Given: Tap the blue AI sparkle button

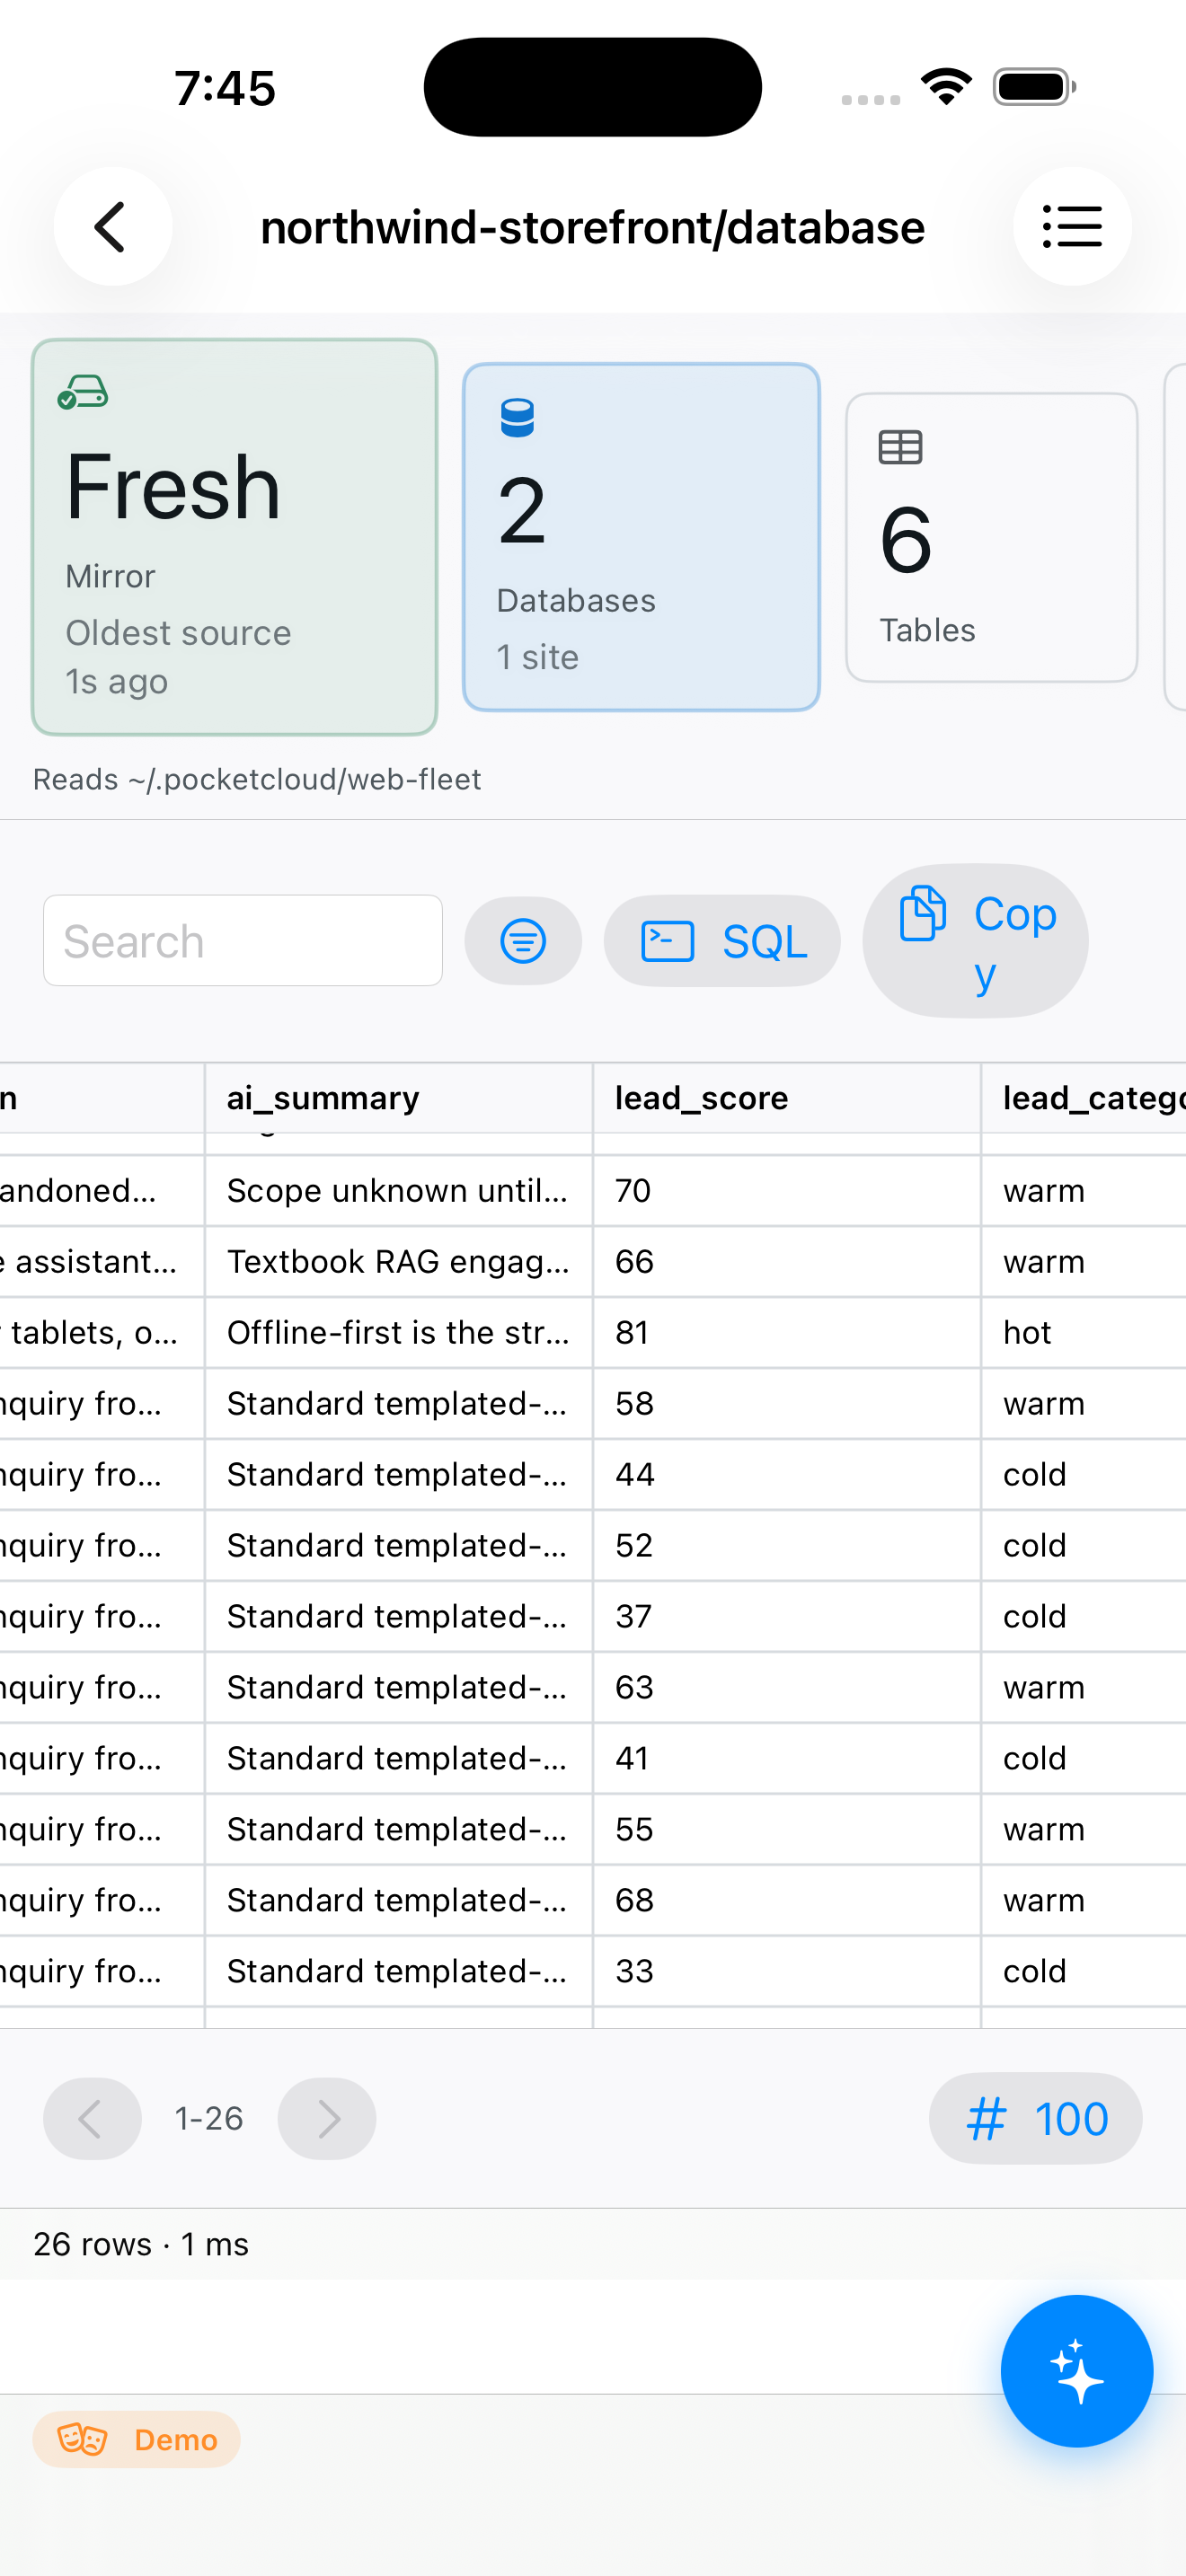Looking at the screenshot, I should tap(1076, 2371).
